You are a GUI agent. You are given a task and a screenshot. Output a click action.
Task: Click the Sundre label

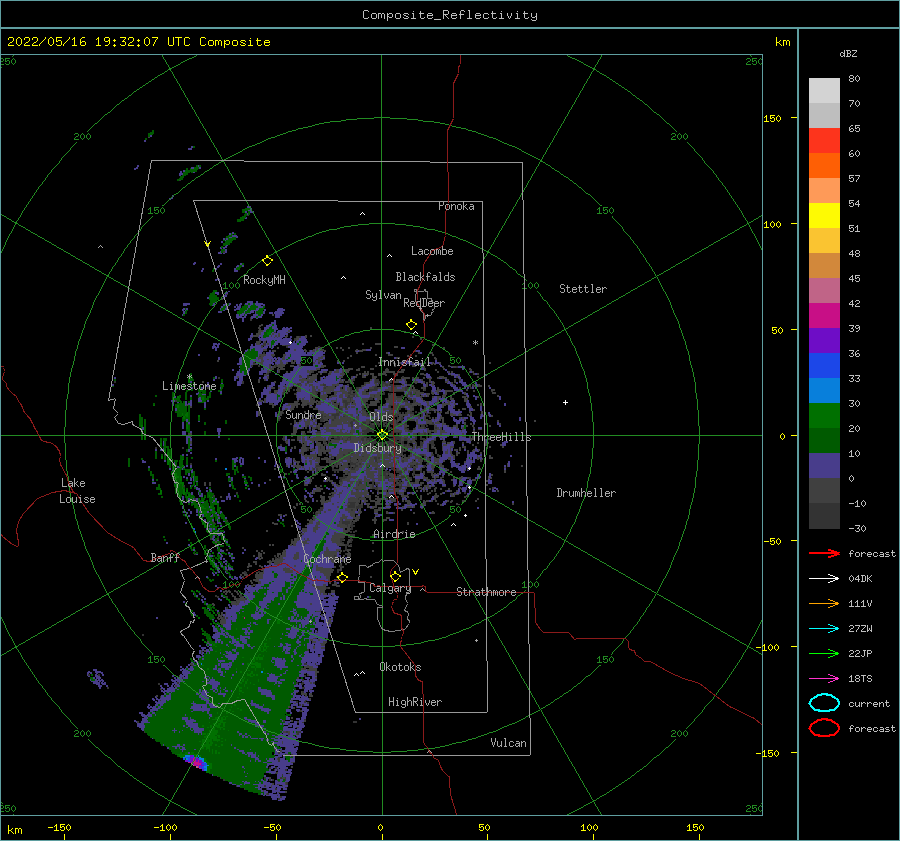click(x=303, y=414)
